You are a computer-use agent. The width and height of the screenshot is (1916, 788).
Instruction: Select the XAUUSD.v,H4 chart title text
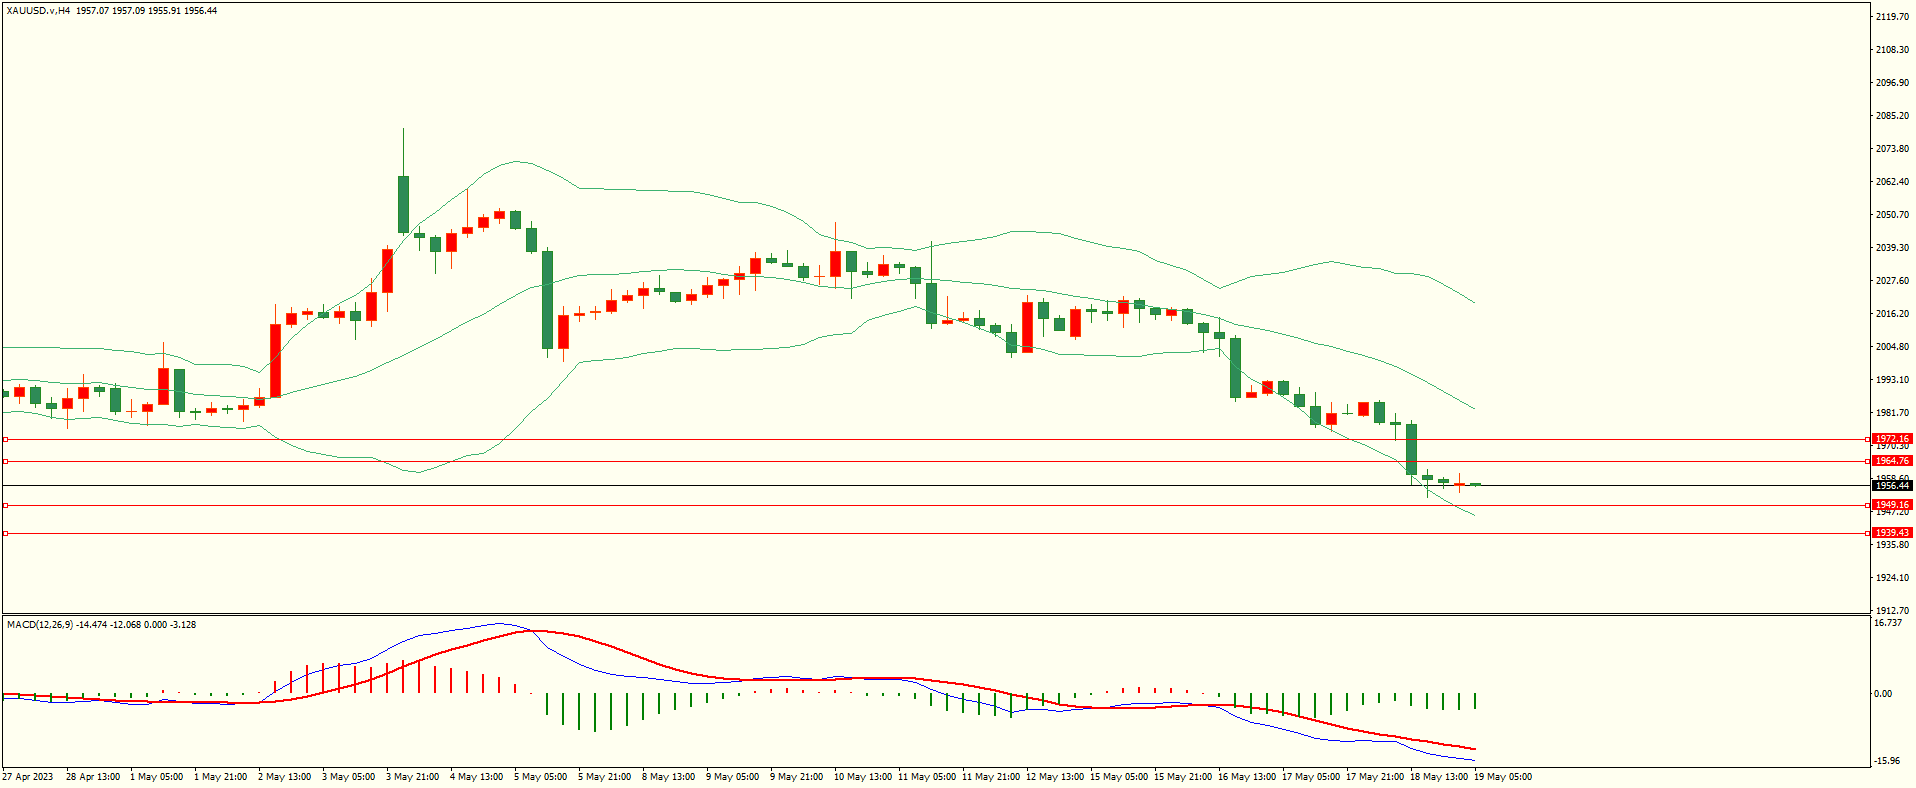pyautogui.click(x=38, y=11)
